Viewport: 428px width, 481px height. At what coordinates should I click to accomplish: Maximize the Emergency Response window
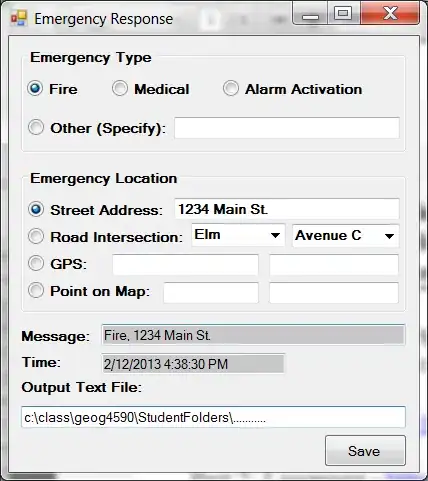click(x=344, y=13)
